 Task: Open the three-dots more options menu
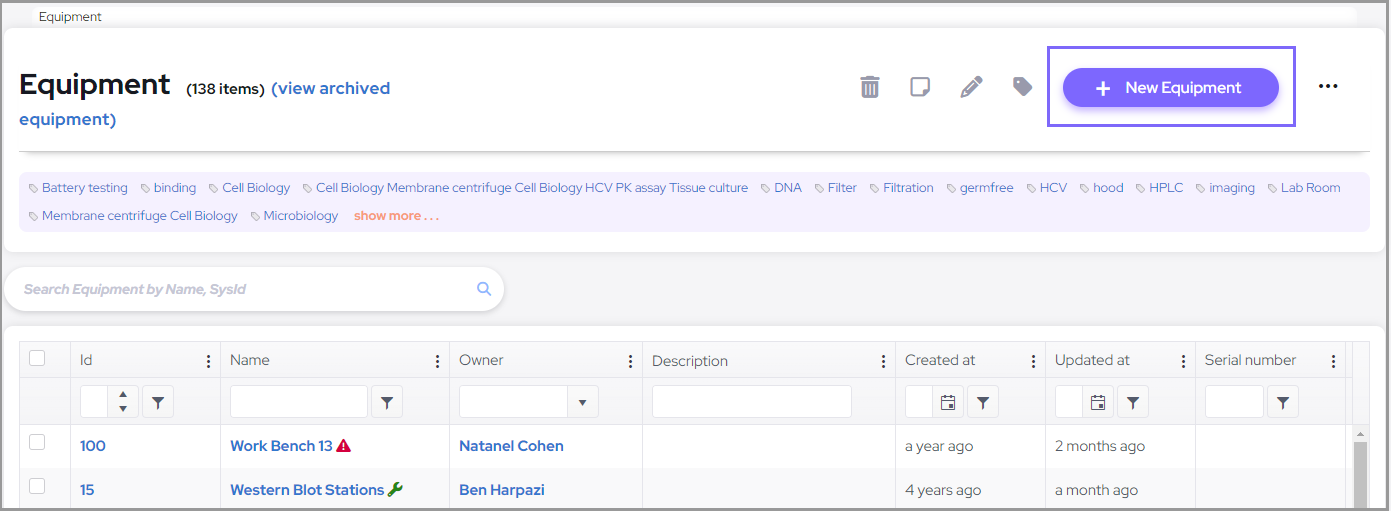click(1328, 87)
